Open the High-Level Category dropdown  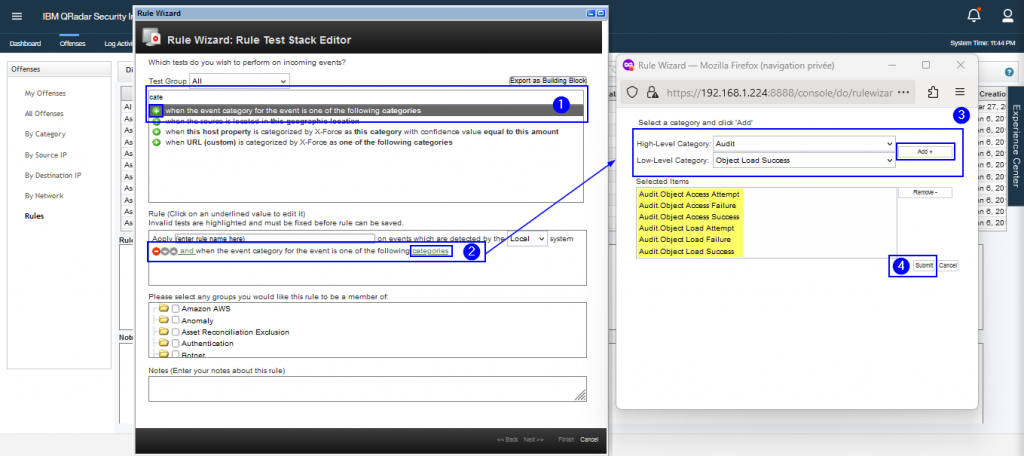[804, 143]
